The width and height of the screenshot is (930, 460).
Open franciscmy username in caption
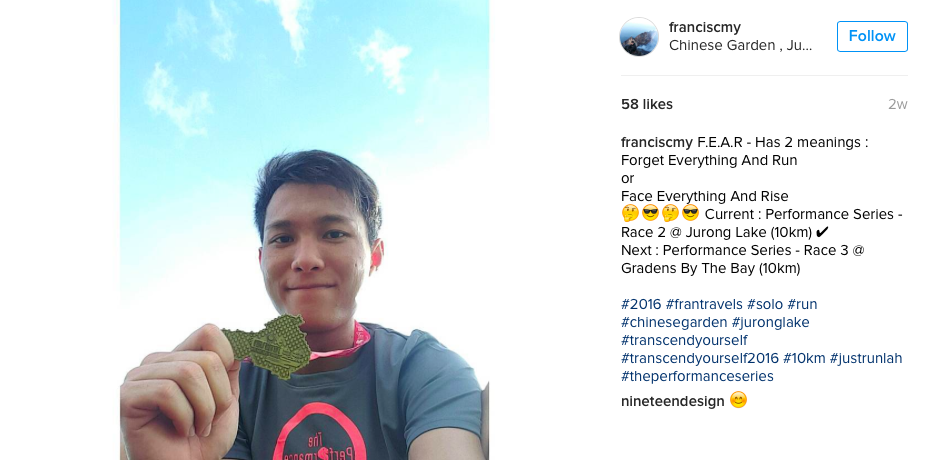pos(657,142)
